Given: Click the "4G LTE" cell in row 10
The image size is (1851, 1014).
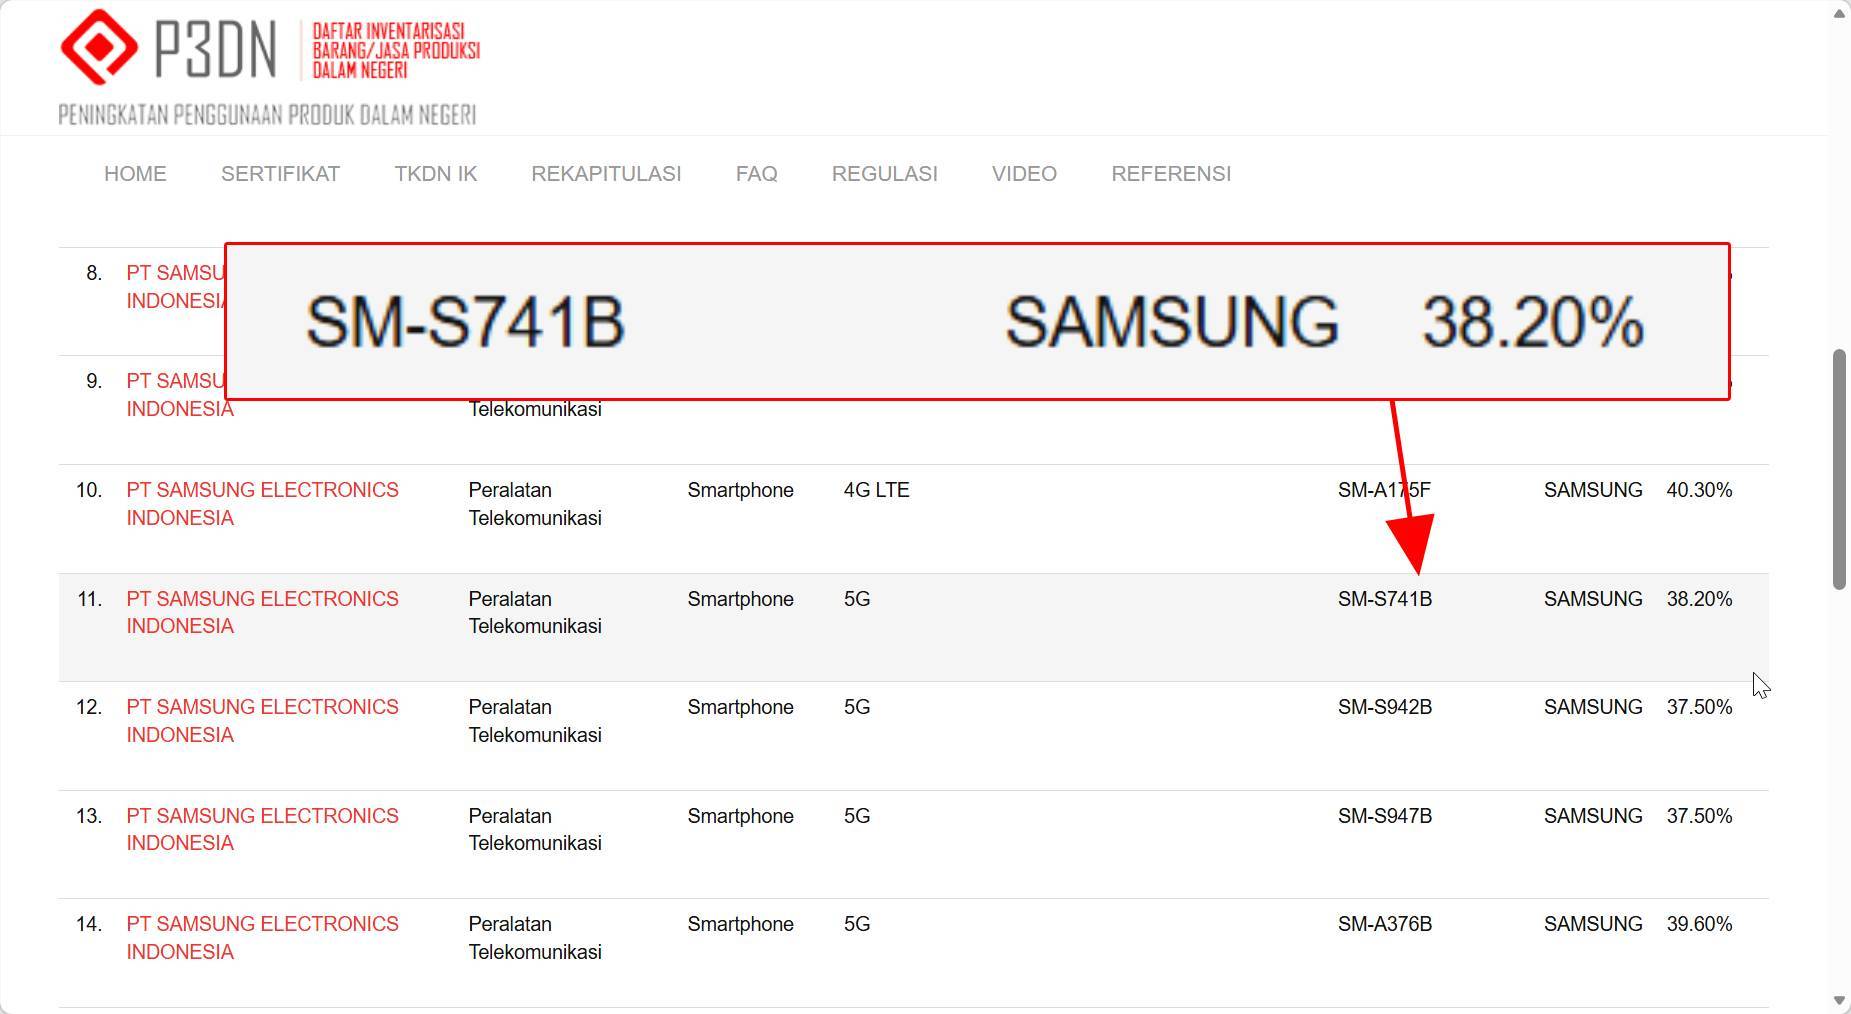Looking at the screenshot, I should (x=877, y=490).
